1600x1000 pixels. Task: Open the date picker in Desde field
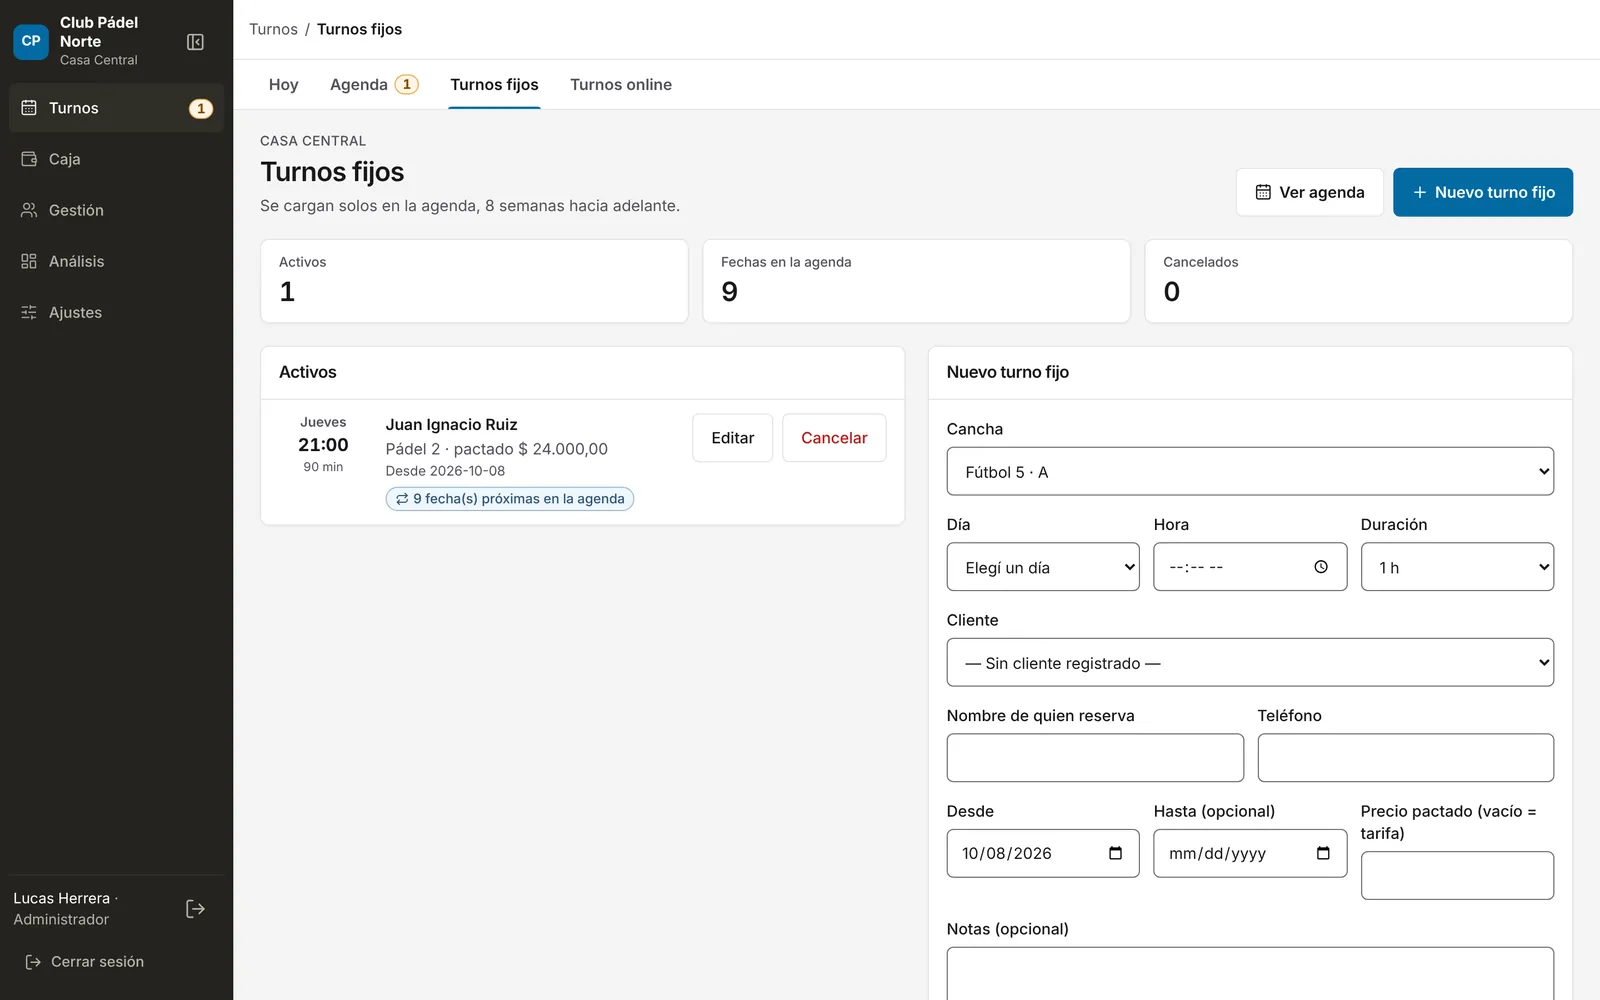point(1116,853)
